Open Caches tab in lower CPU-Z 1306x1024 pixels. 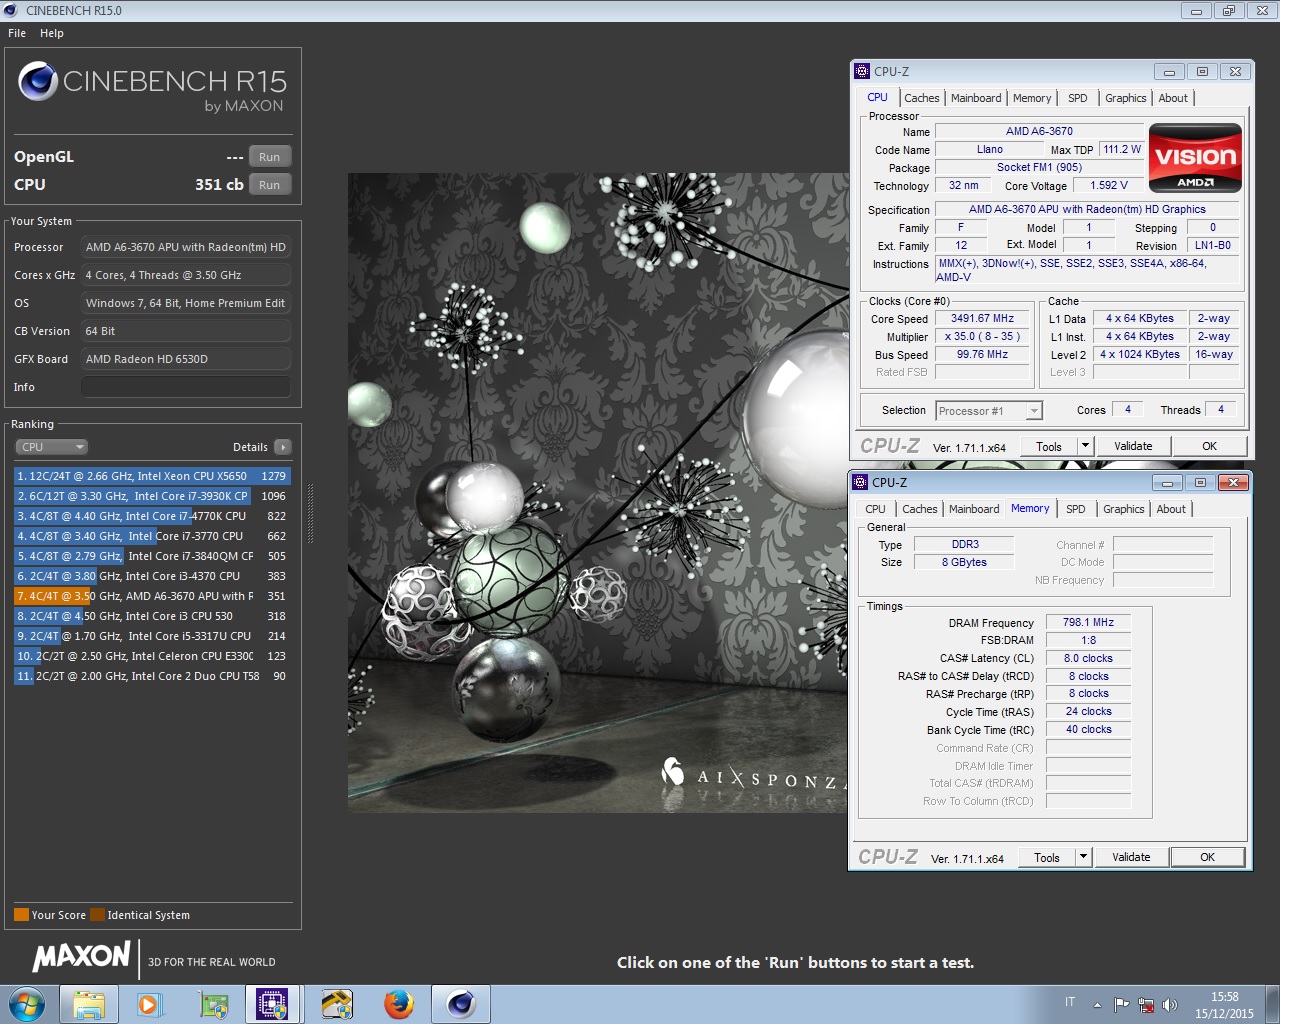coord(919,509)
